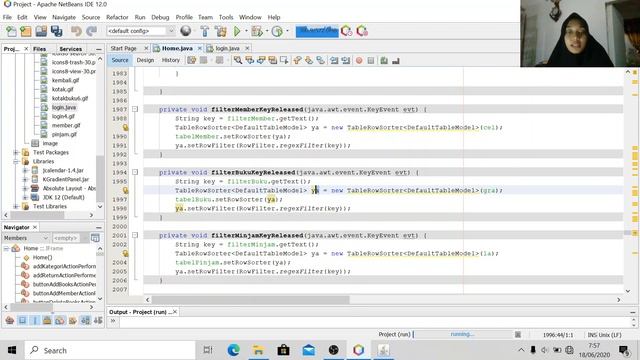Click the Stop Macro Recording icon

[x=371, y=60]
